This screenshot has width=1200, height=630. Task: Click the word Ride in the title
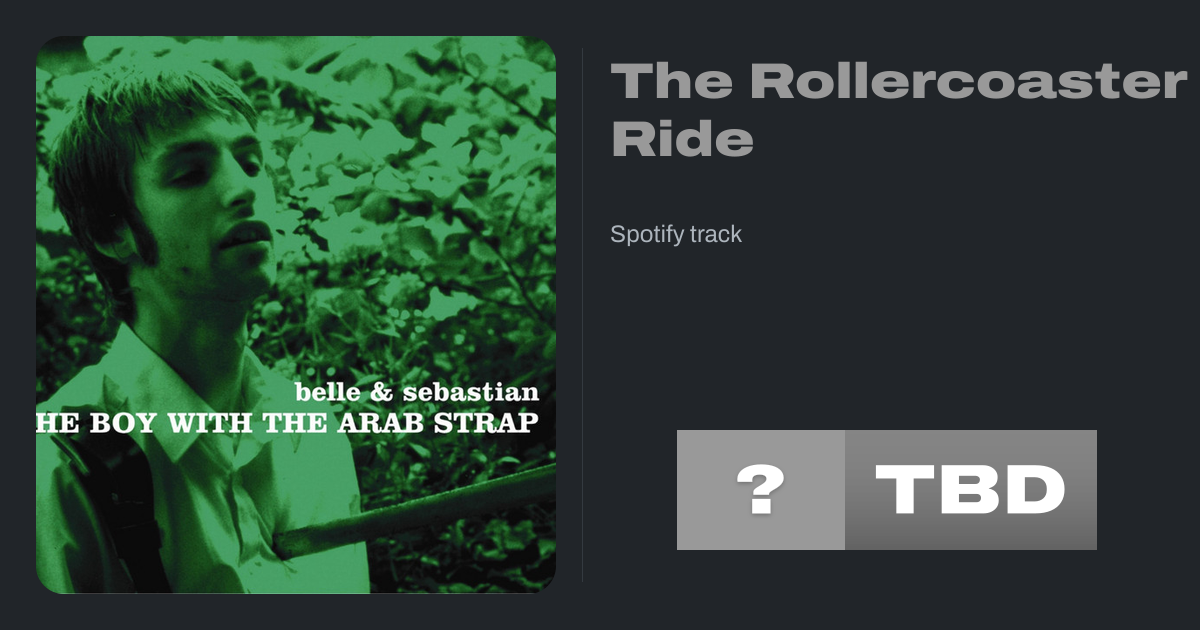coord(681,140)
